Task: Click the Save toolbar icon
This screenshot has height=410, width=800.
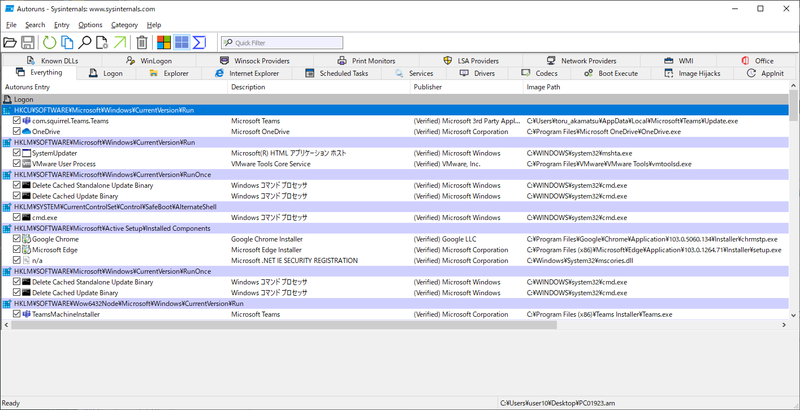Action: point(28,42)
